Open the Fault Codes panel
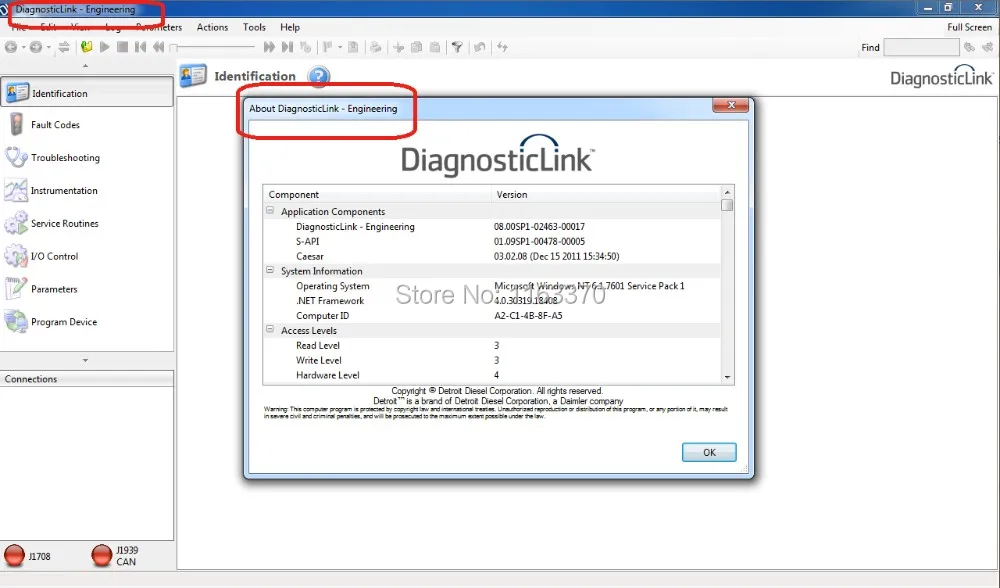 [x=87, y=125]
